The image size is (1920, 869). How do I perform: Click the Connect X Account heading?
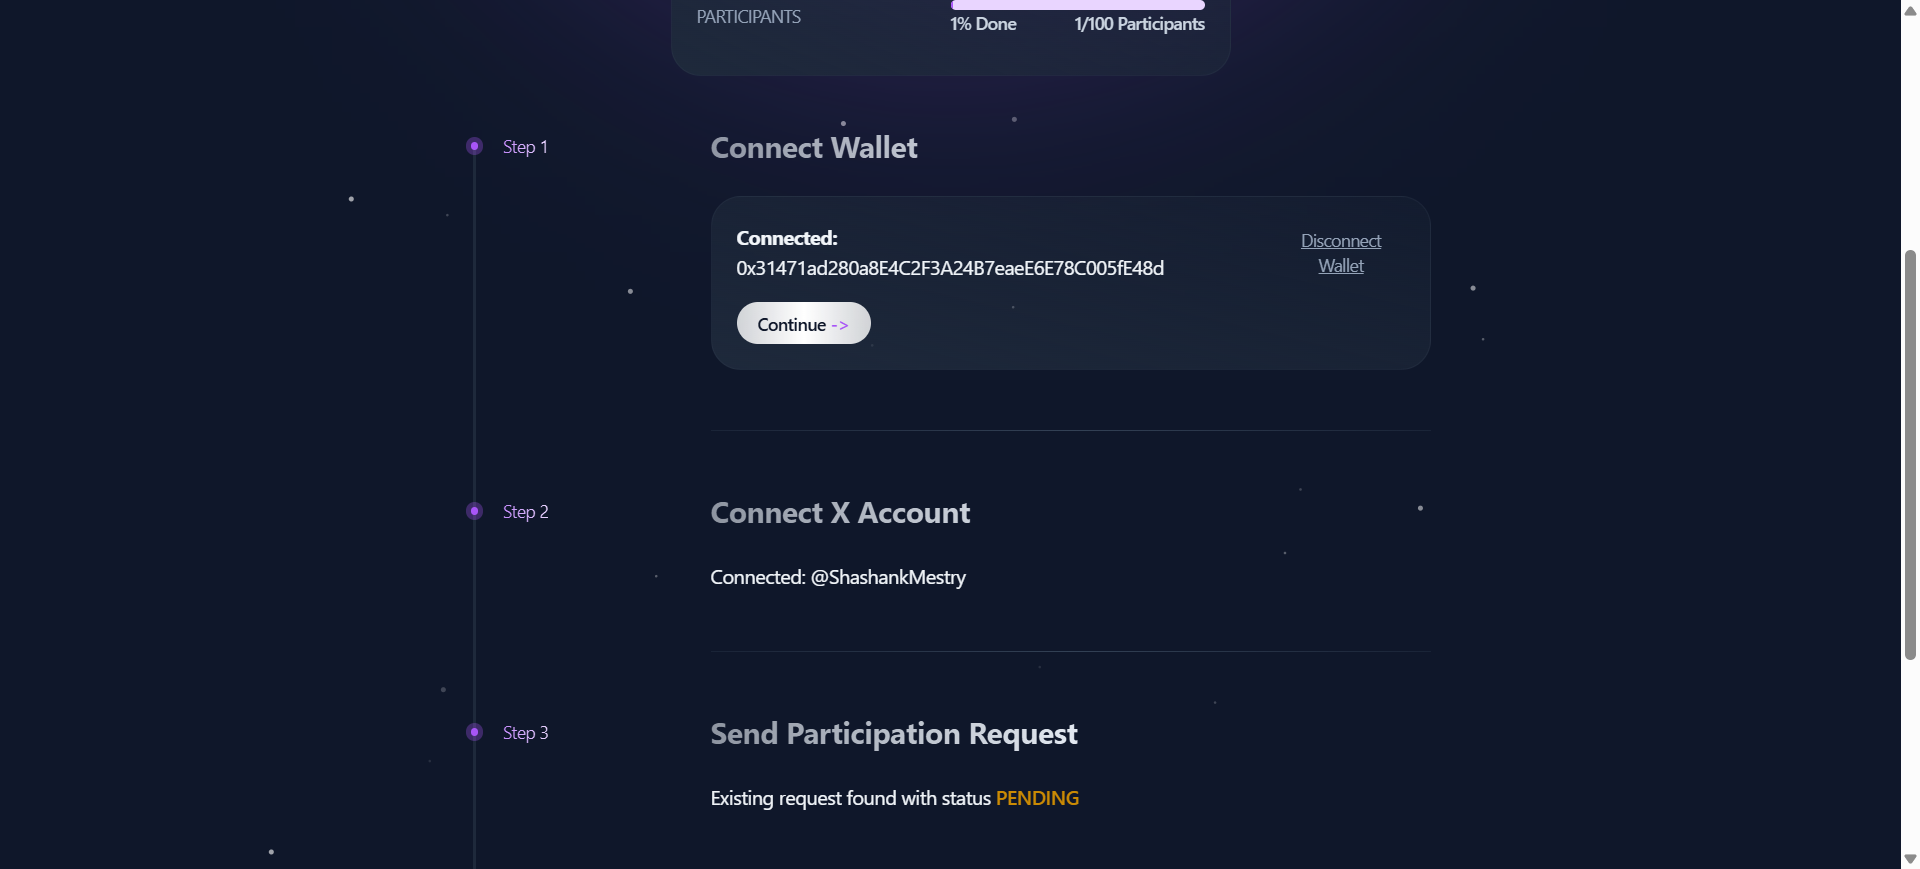pos(840,513)
